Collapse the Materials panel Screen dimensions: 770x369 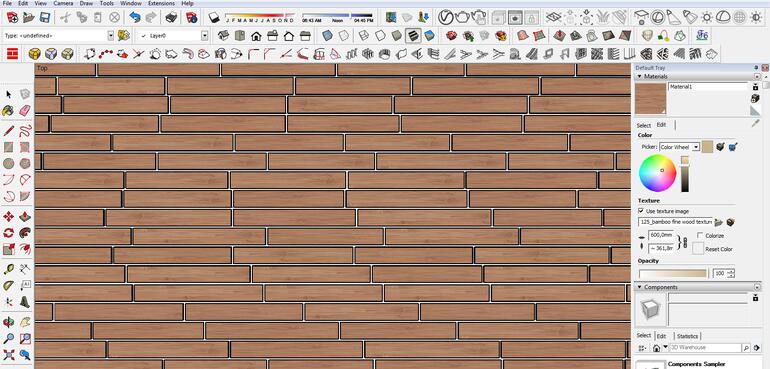tap(639, 77)
